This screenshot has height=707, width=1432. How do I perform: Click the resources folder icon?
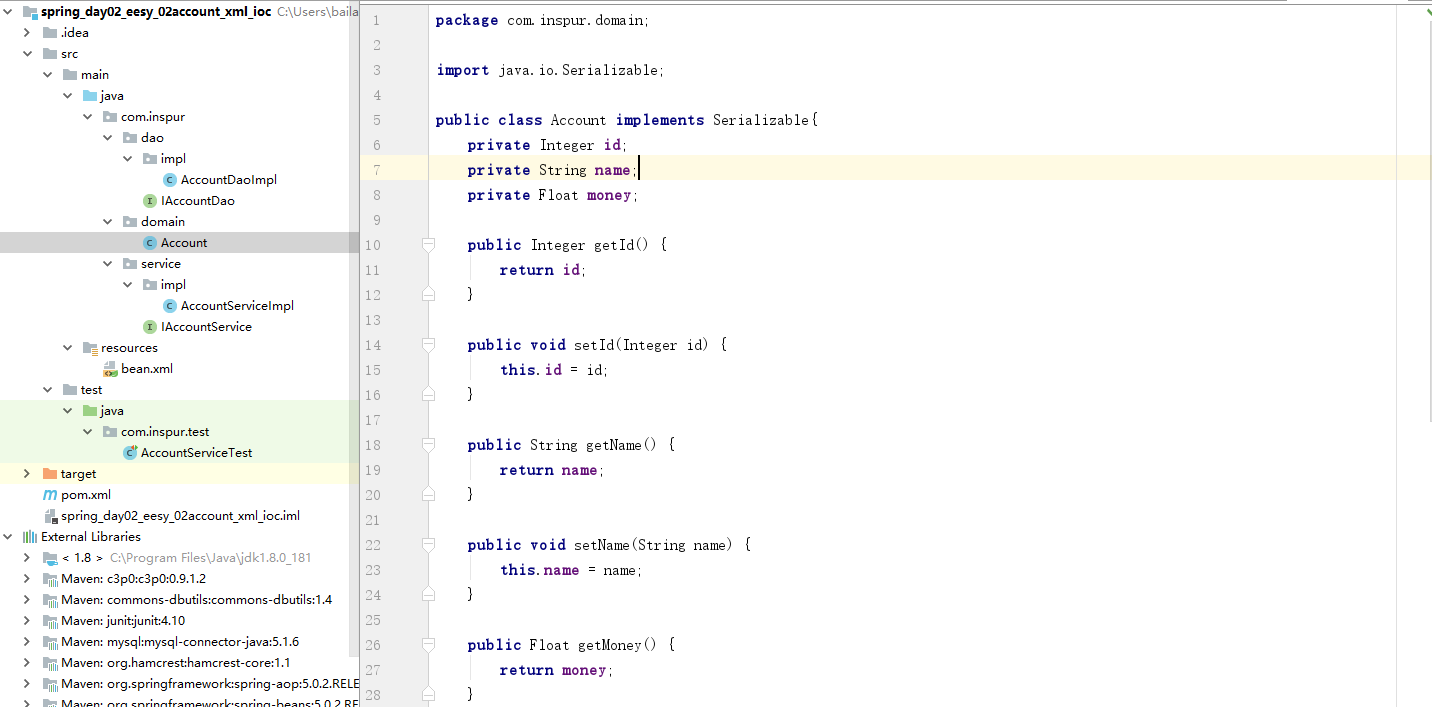(x=90, y=348)
